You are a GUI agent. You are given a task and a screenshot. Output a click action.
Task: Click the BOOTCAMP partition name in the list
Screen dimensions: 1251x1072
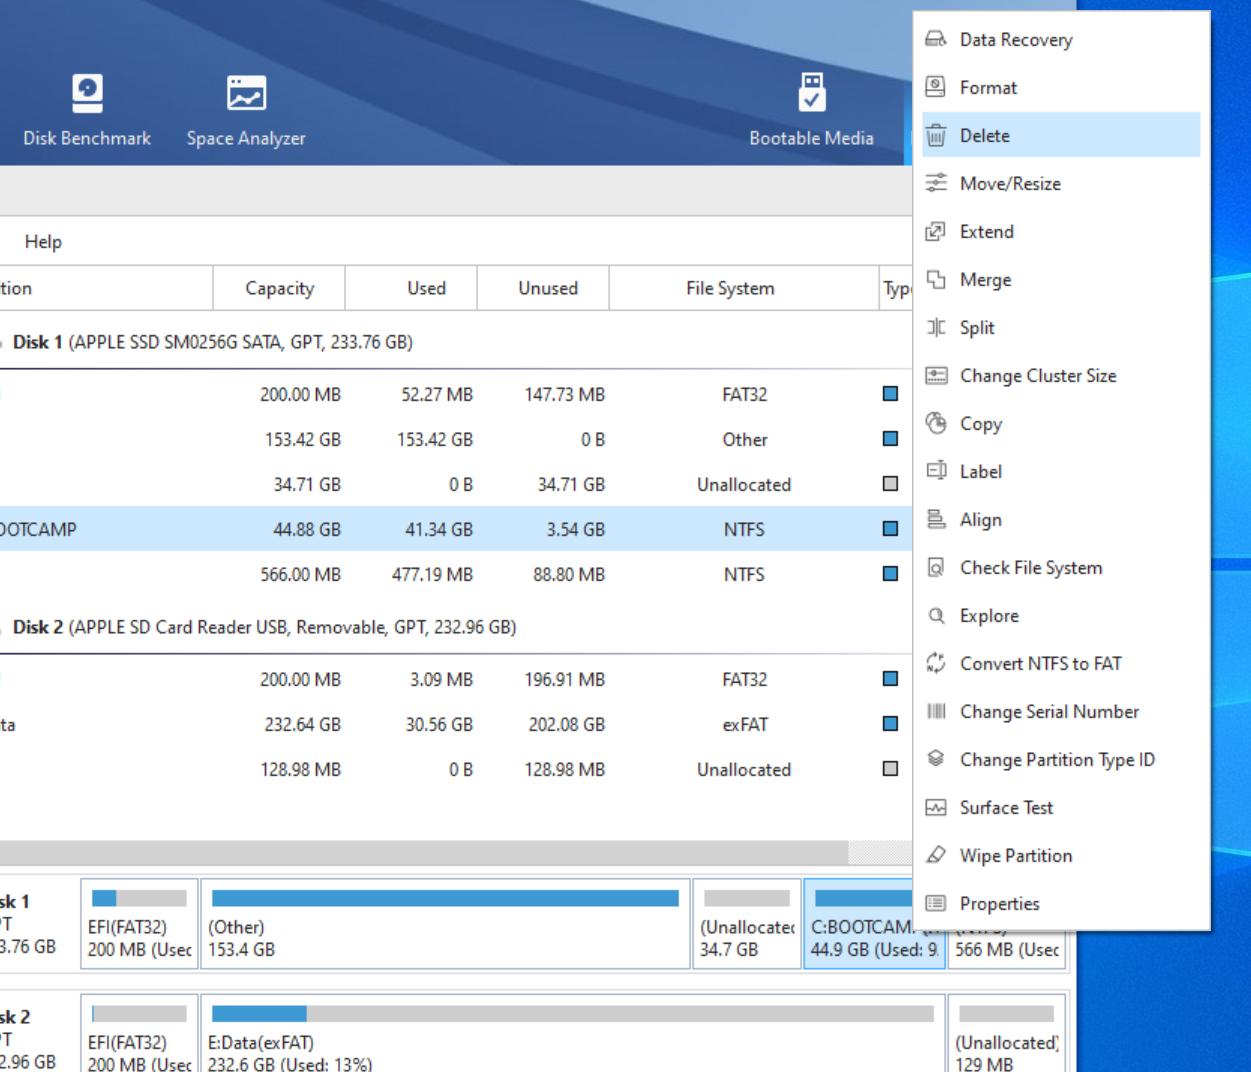[x=38, y=529]
